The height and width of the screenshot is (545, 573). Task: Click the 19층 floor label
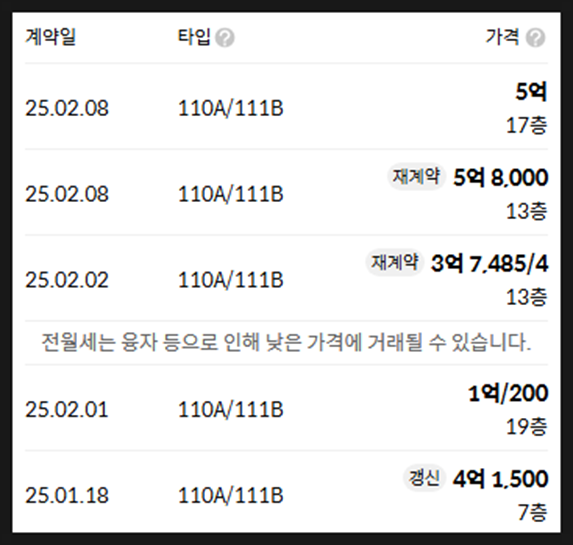[x=527, y=427]
